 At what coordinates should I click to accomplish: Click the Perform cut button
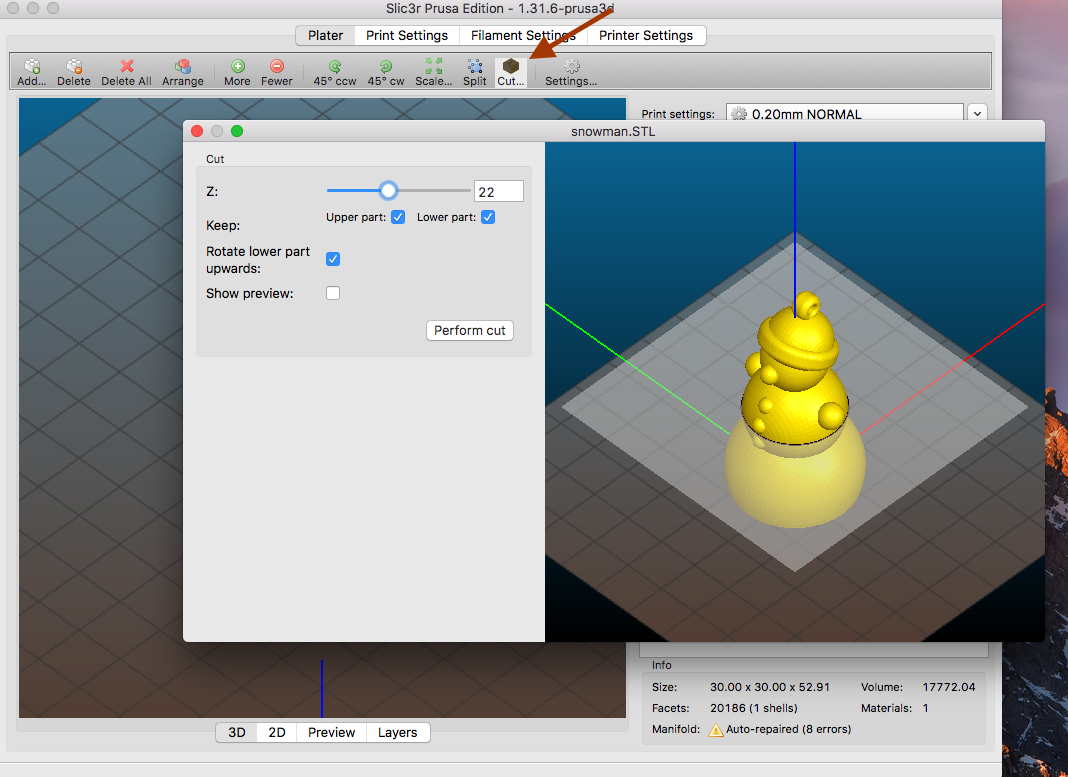[469, 330]
